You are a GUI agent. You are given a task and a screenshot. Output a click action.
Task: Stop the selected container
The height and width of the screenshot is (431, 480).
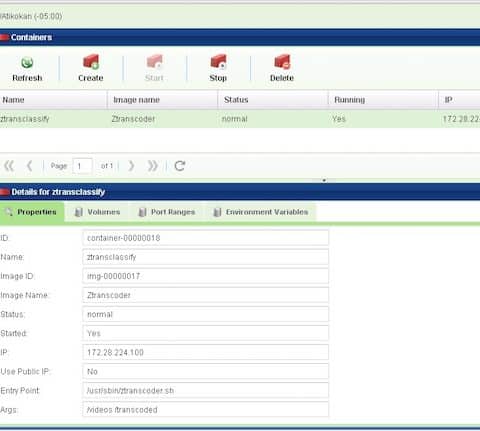(218, 69)
